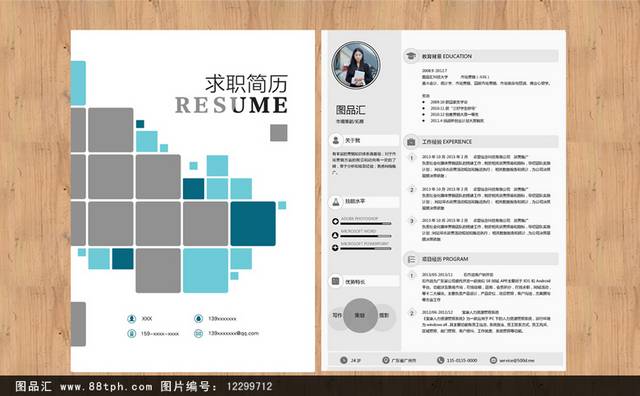640x396 pixels.
Task: Click the RESUME cover heading
Action: [231, 105]
